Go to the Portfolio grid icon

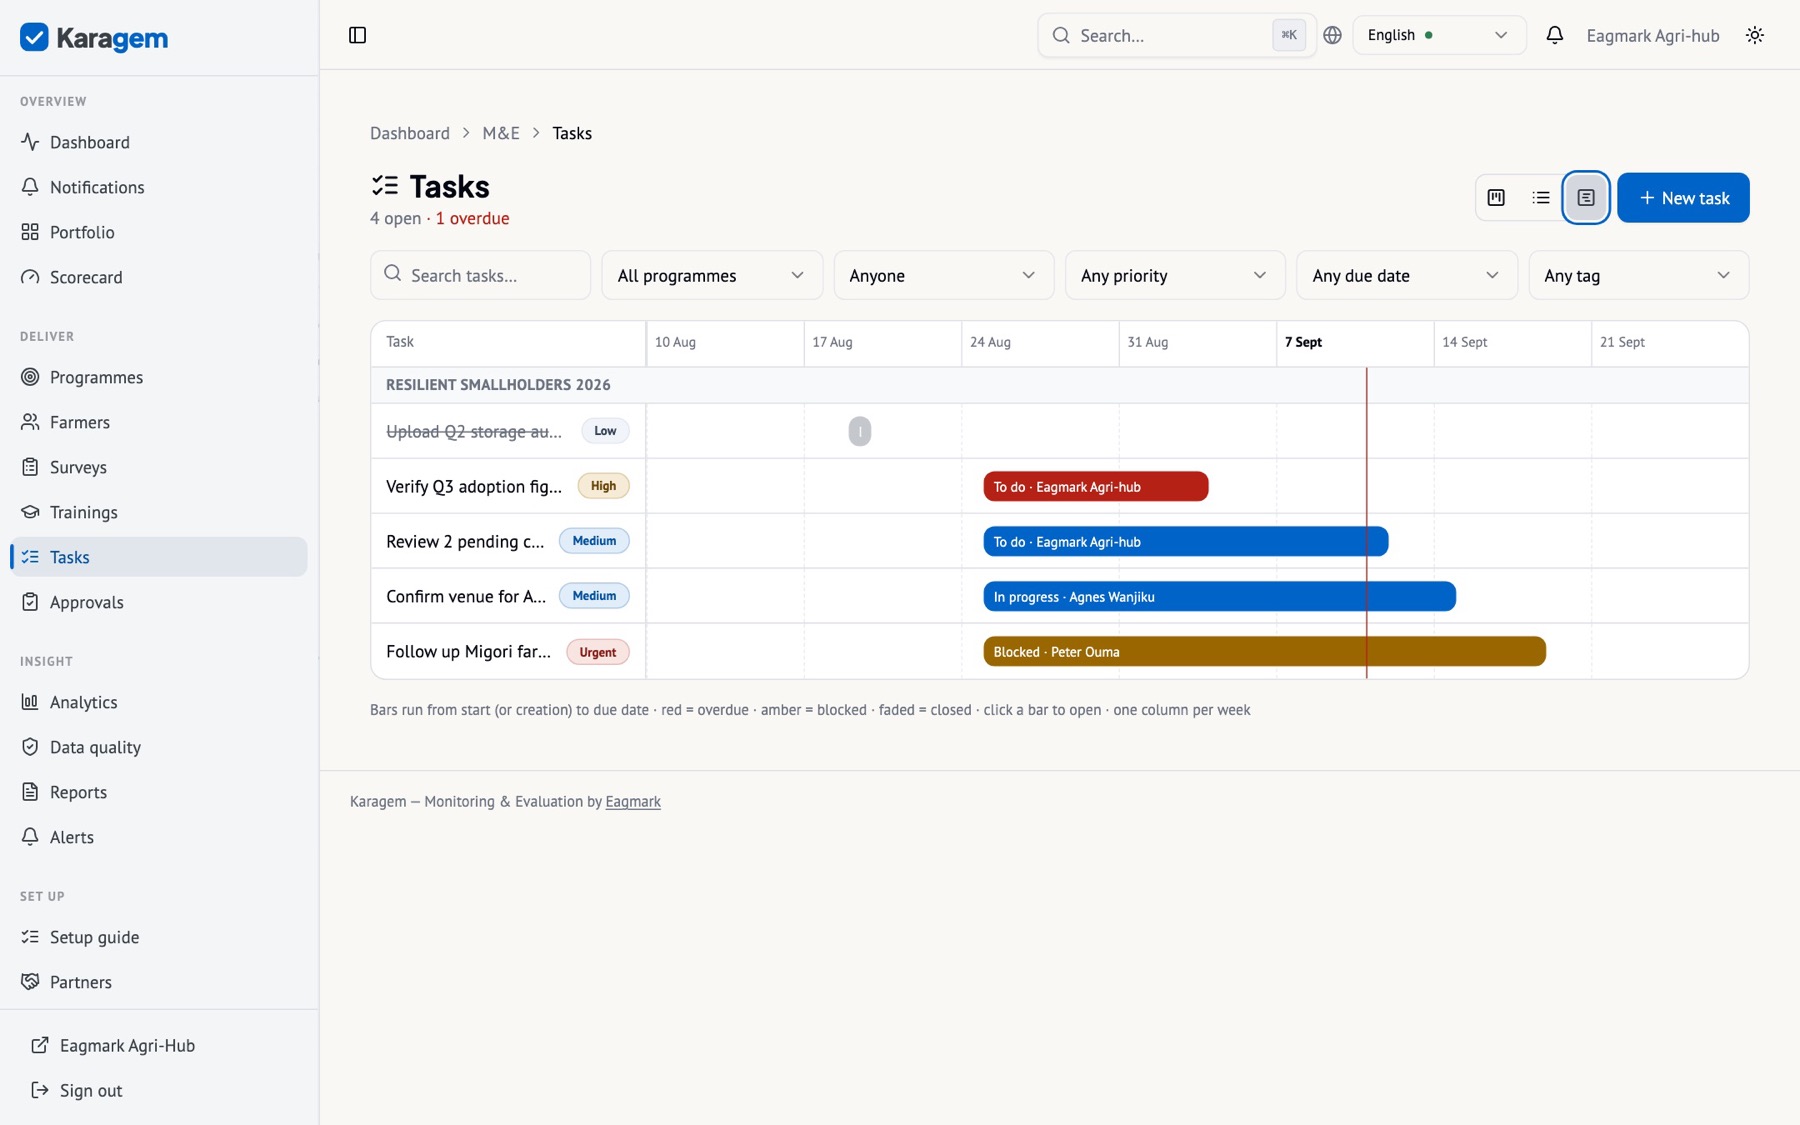click(30, 232)
